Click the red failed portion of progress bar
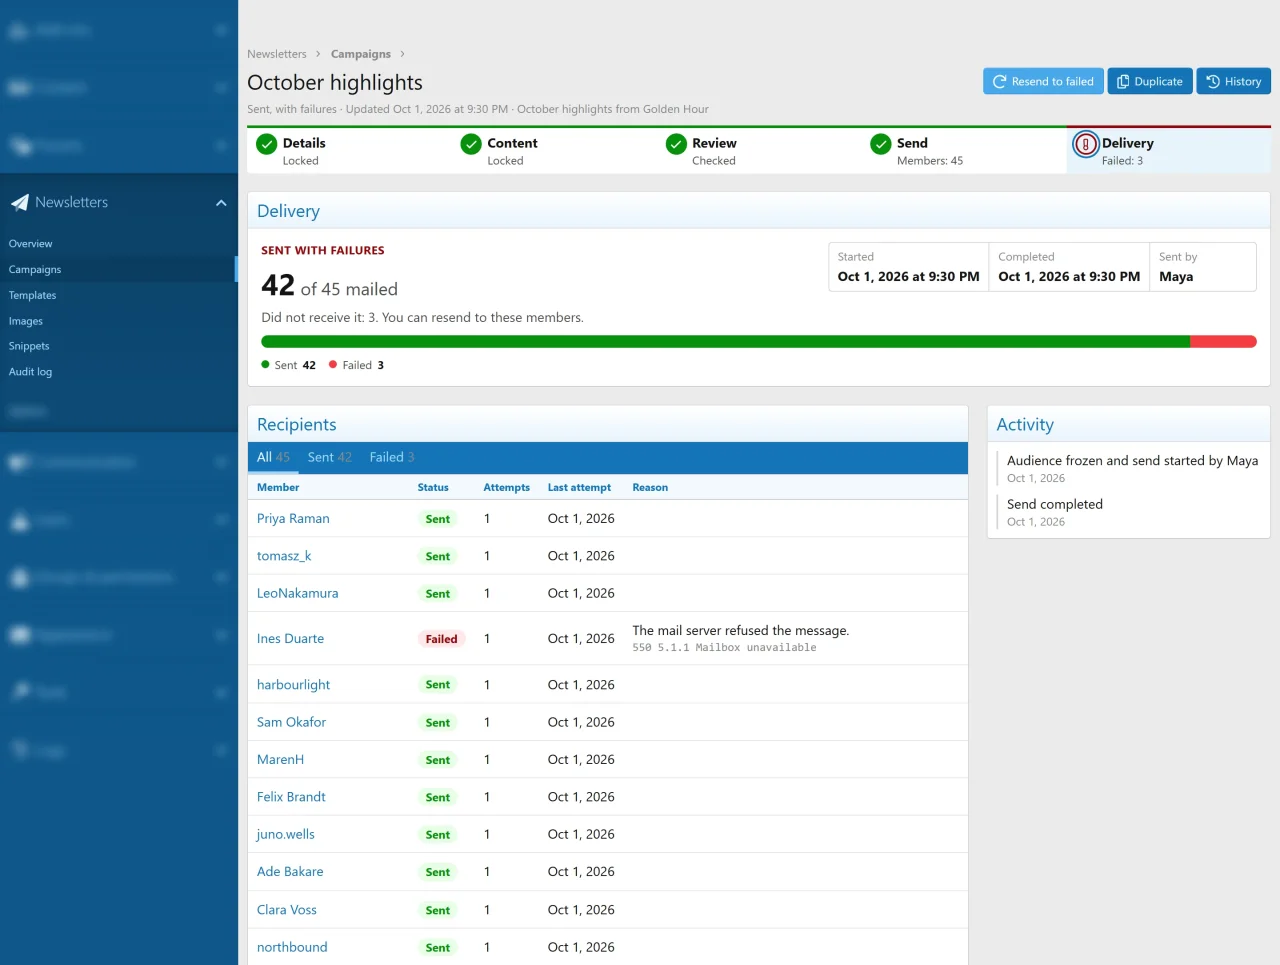 [x=1223, y=342]
